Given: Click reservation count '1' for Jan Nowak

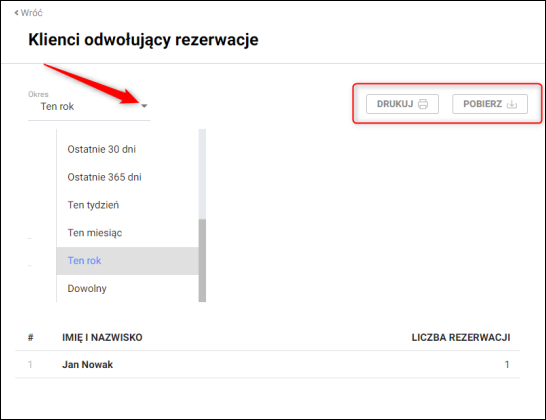Looking at the screenshot, I should pyautogui.click(x=507, y=365).
